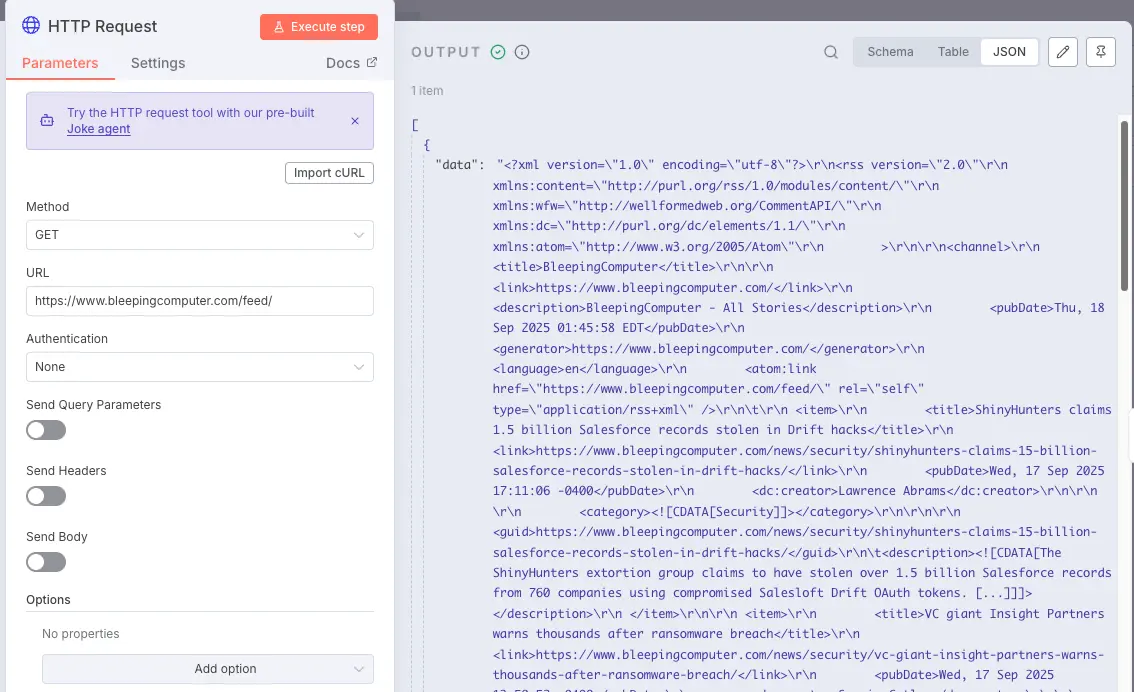The height and width of the screenshot is (692, 1134).
Task: Open the Method dropdown showing GET
Action: click(x=199, y=234)
